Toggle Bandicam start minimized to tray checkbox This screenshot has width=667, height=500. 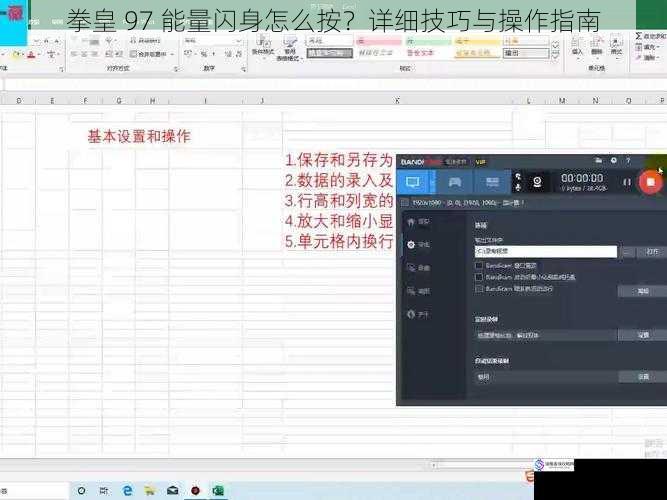pos(479,277)
